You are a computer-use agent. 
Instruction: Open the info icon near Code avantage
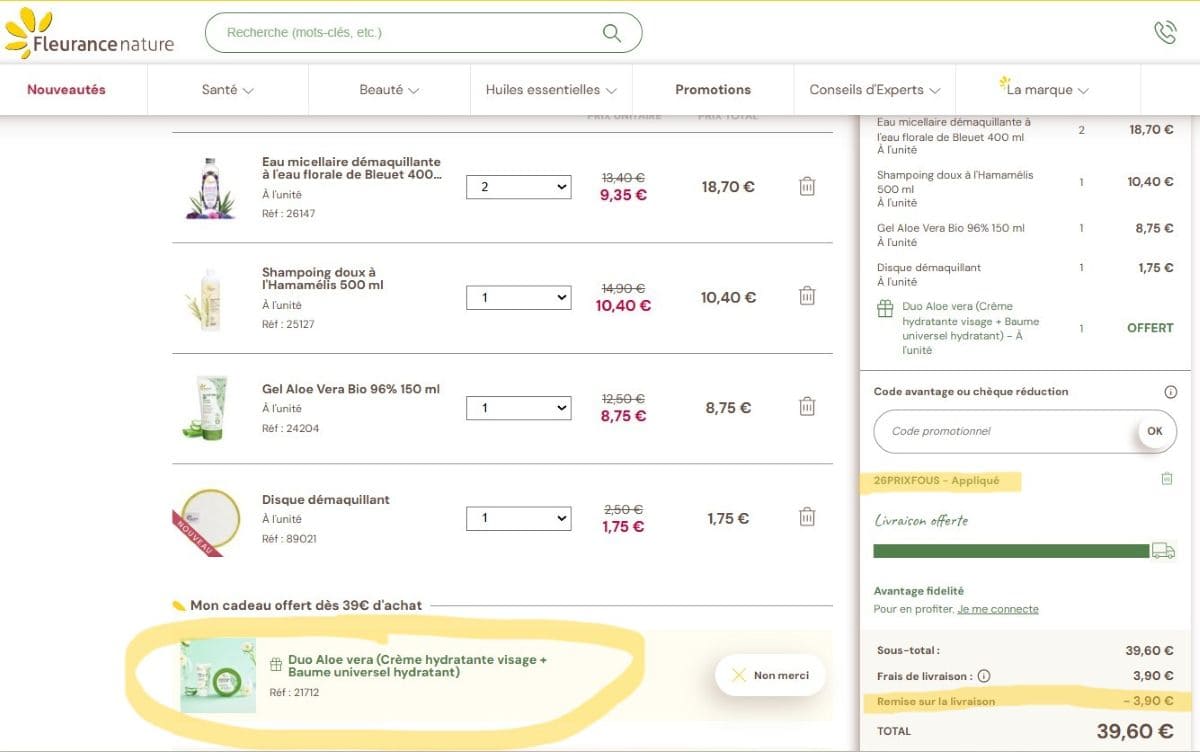pos(1170,391)
